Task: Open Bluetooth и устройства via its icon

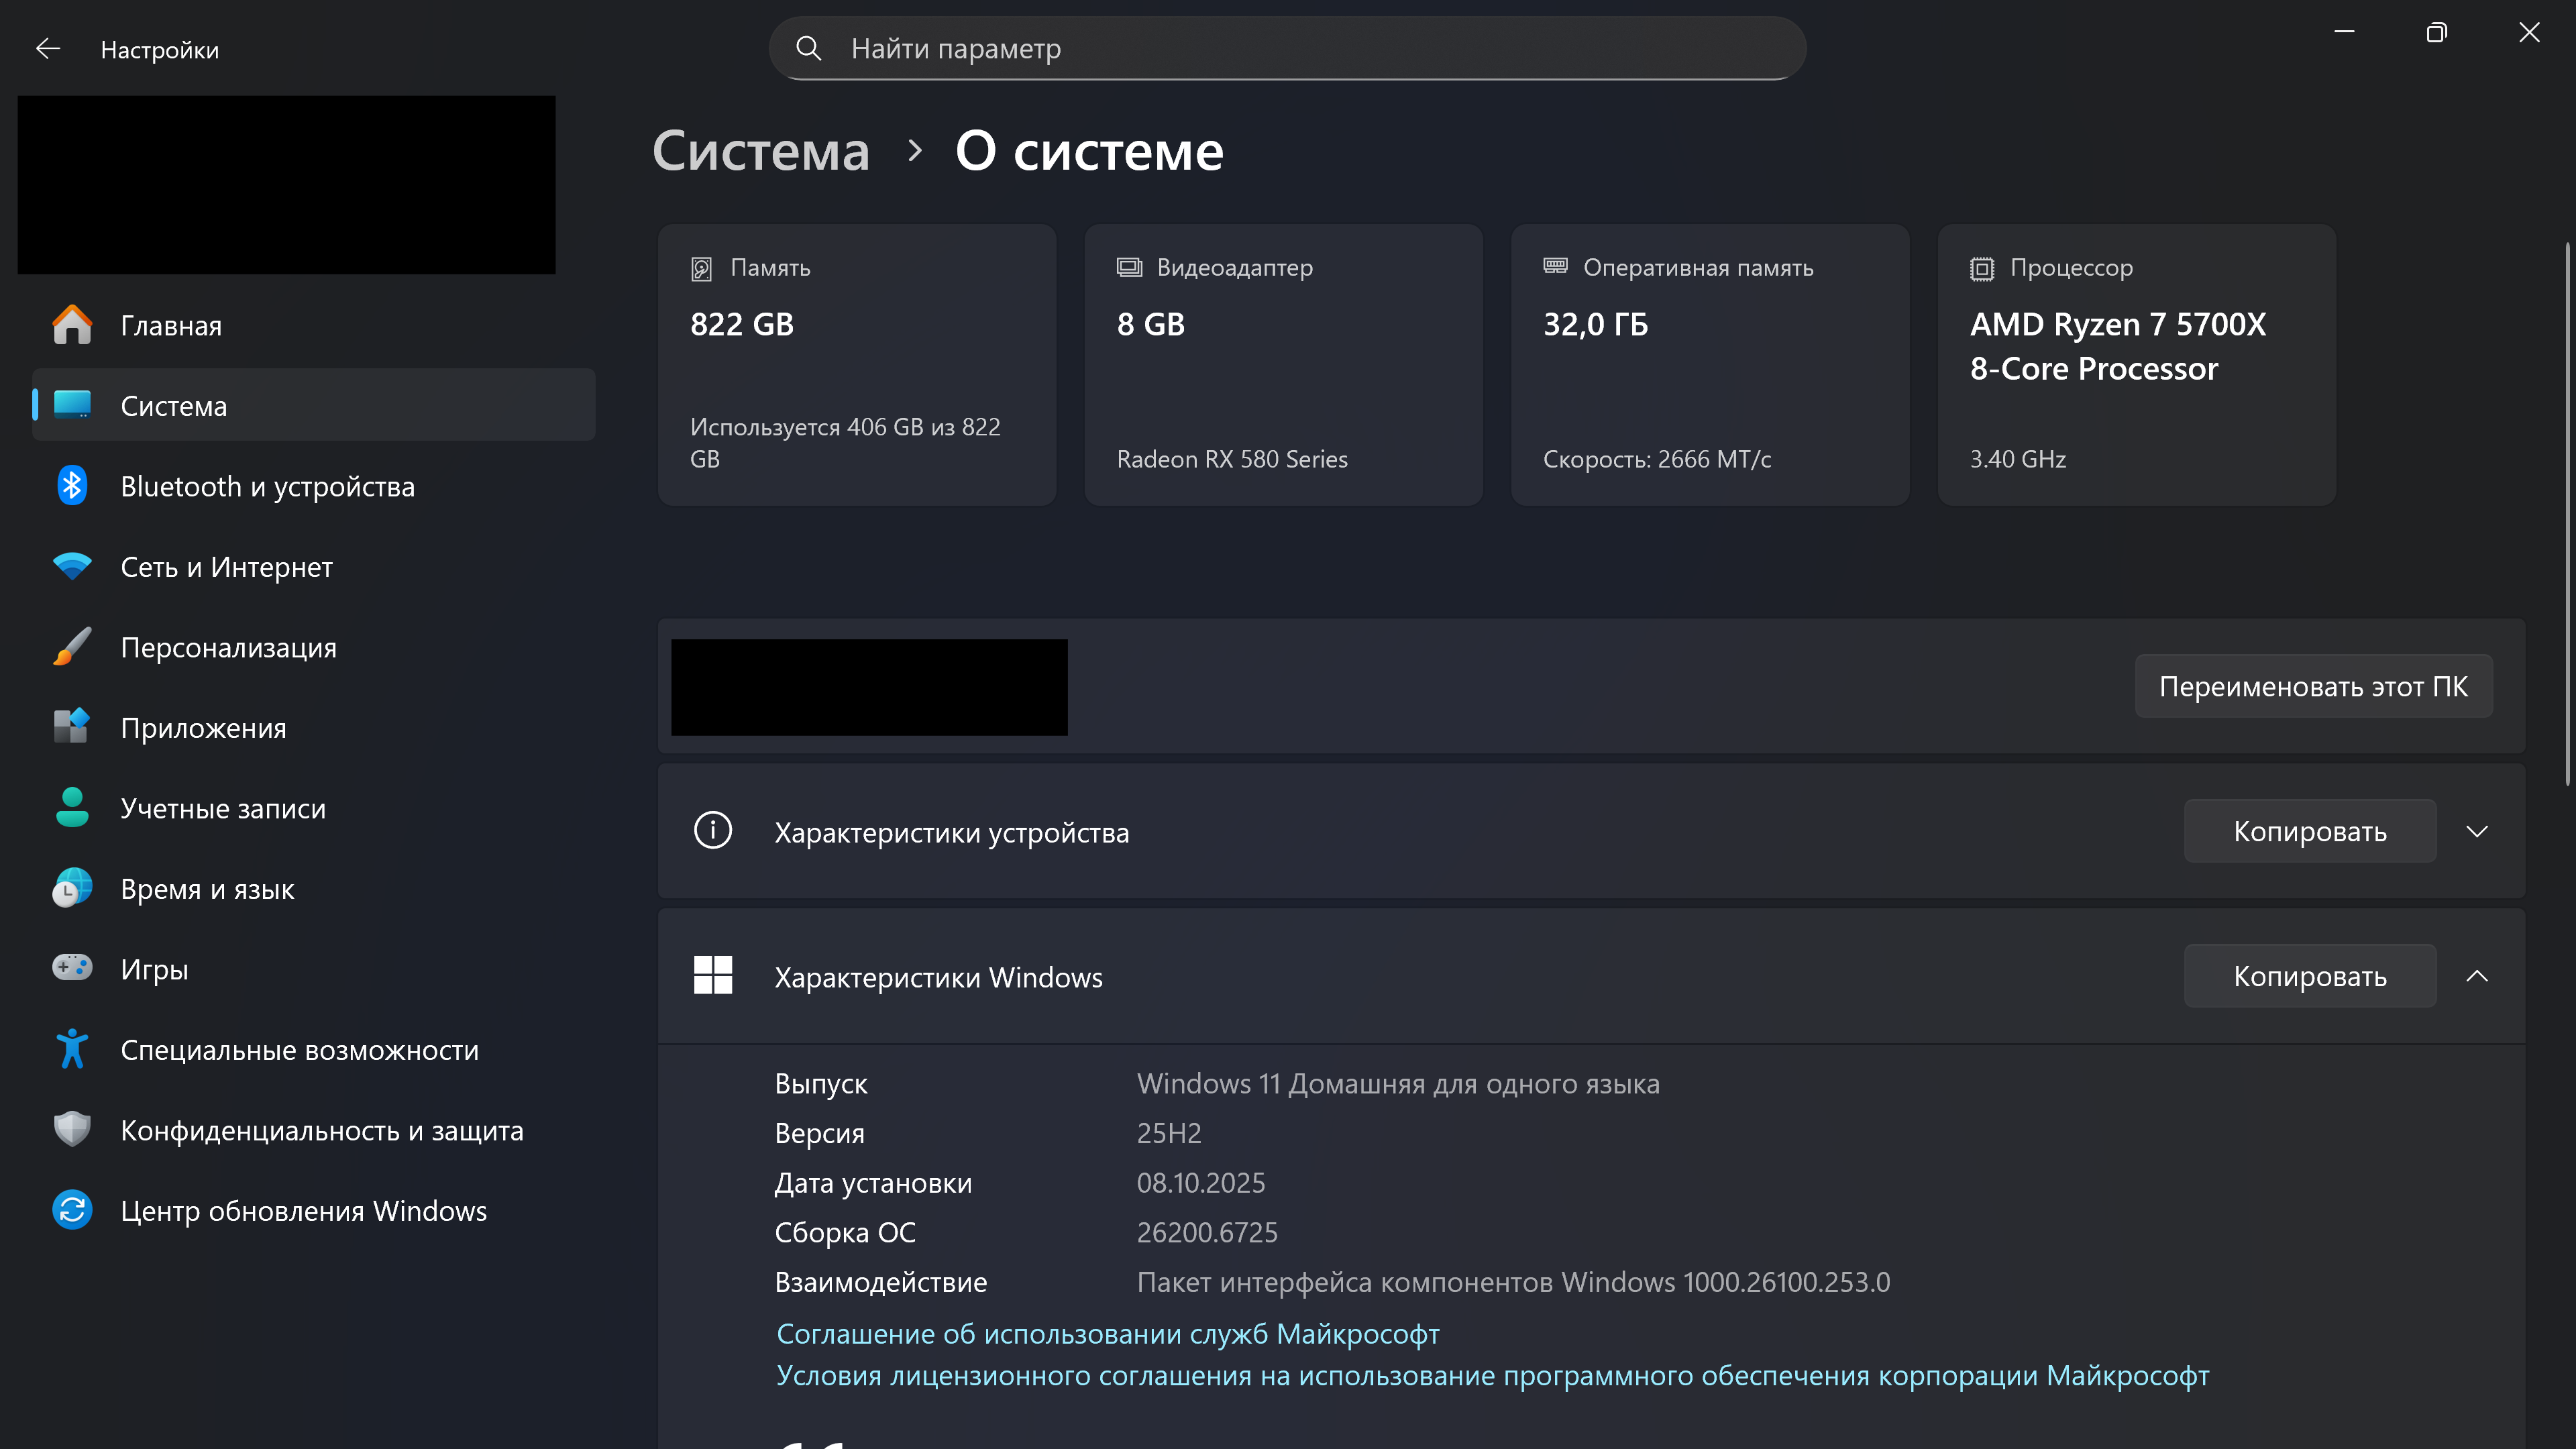Action: (x=72, y=486)
